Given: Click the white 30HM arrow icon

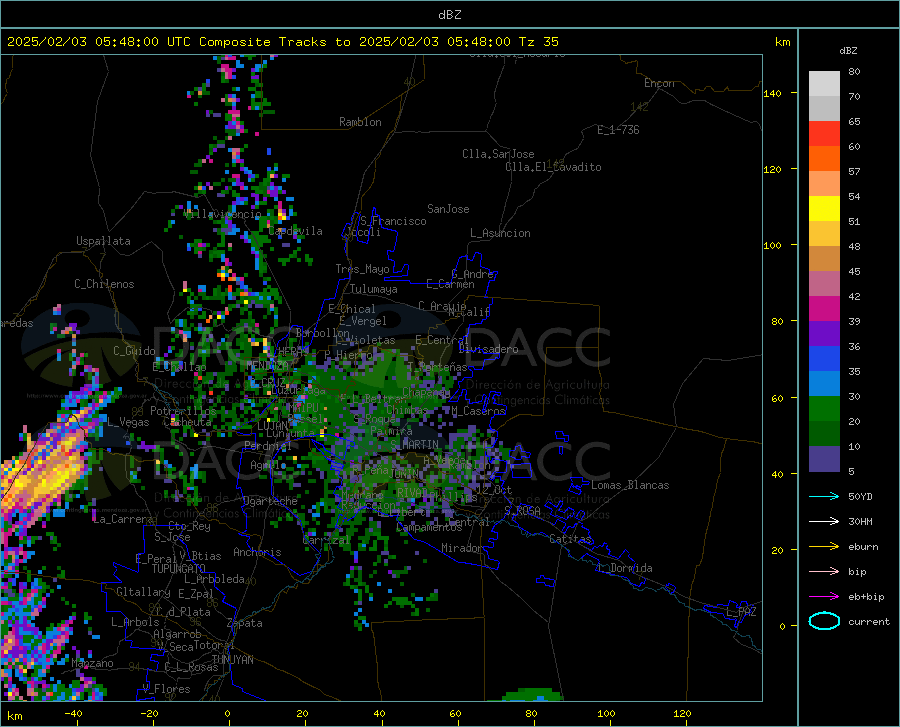Looking at the screenshot, I should (x=824, y=521).
